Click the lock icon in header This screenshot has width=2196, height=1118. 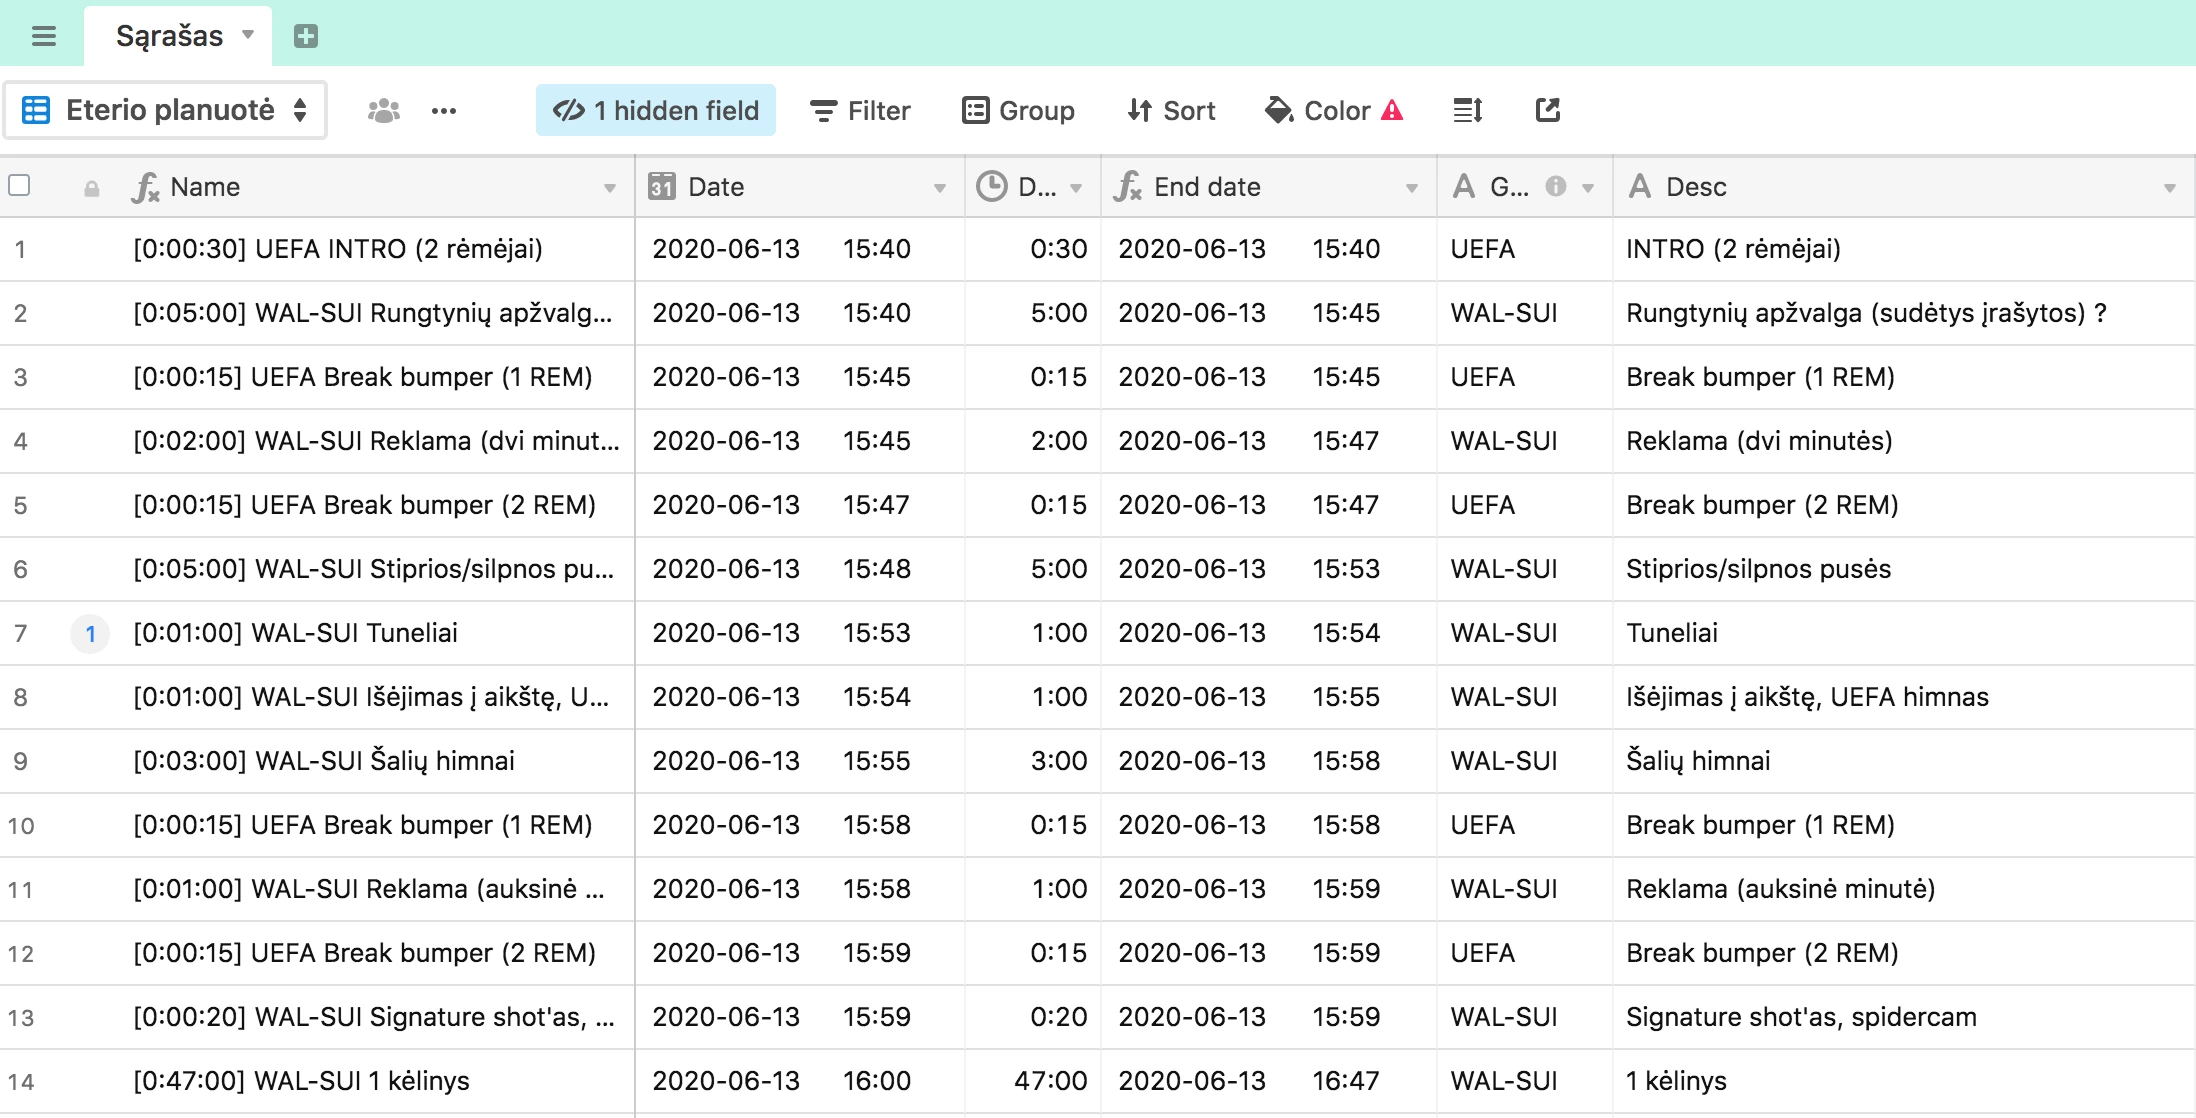(92, 188)
